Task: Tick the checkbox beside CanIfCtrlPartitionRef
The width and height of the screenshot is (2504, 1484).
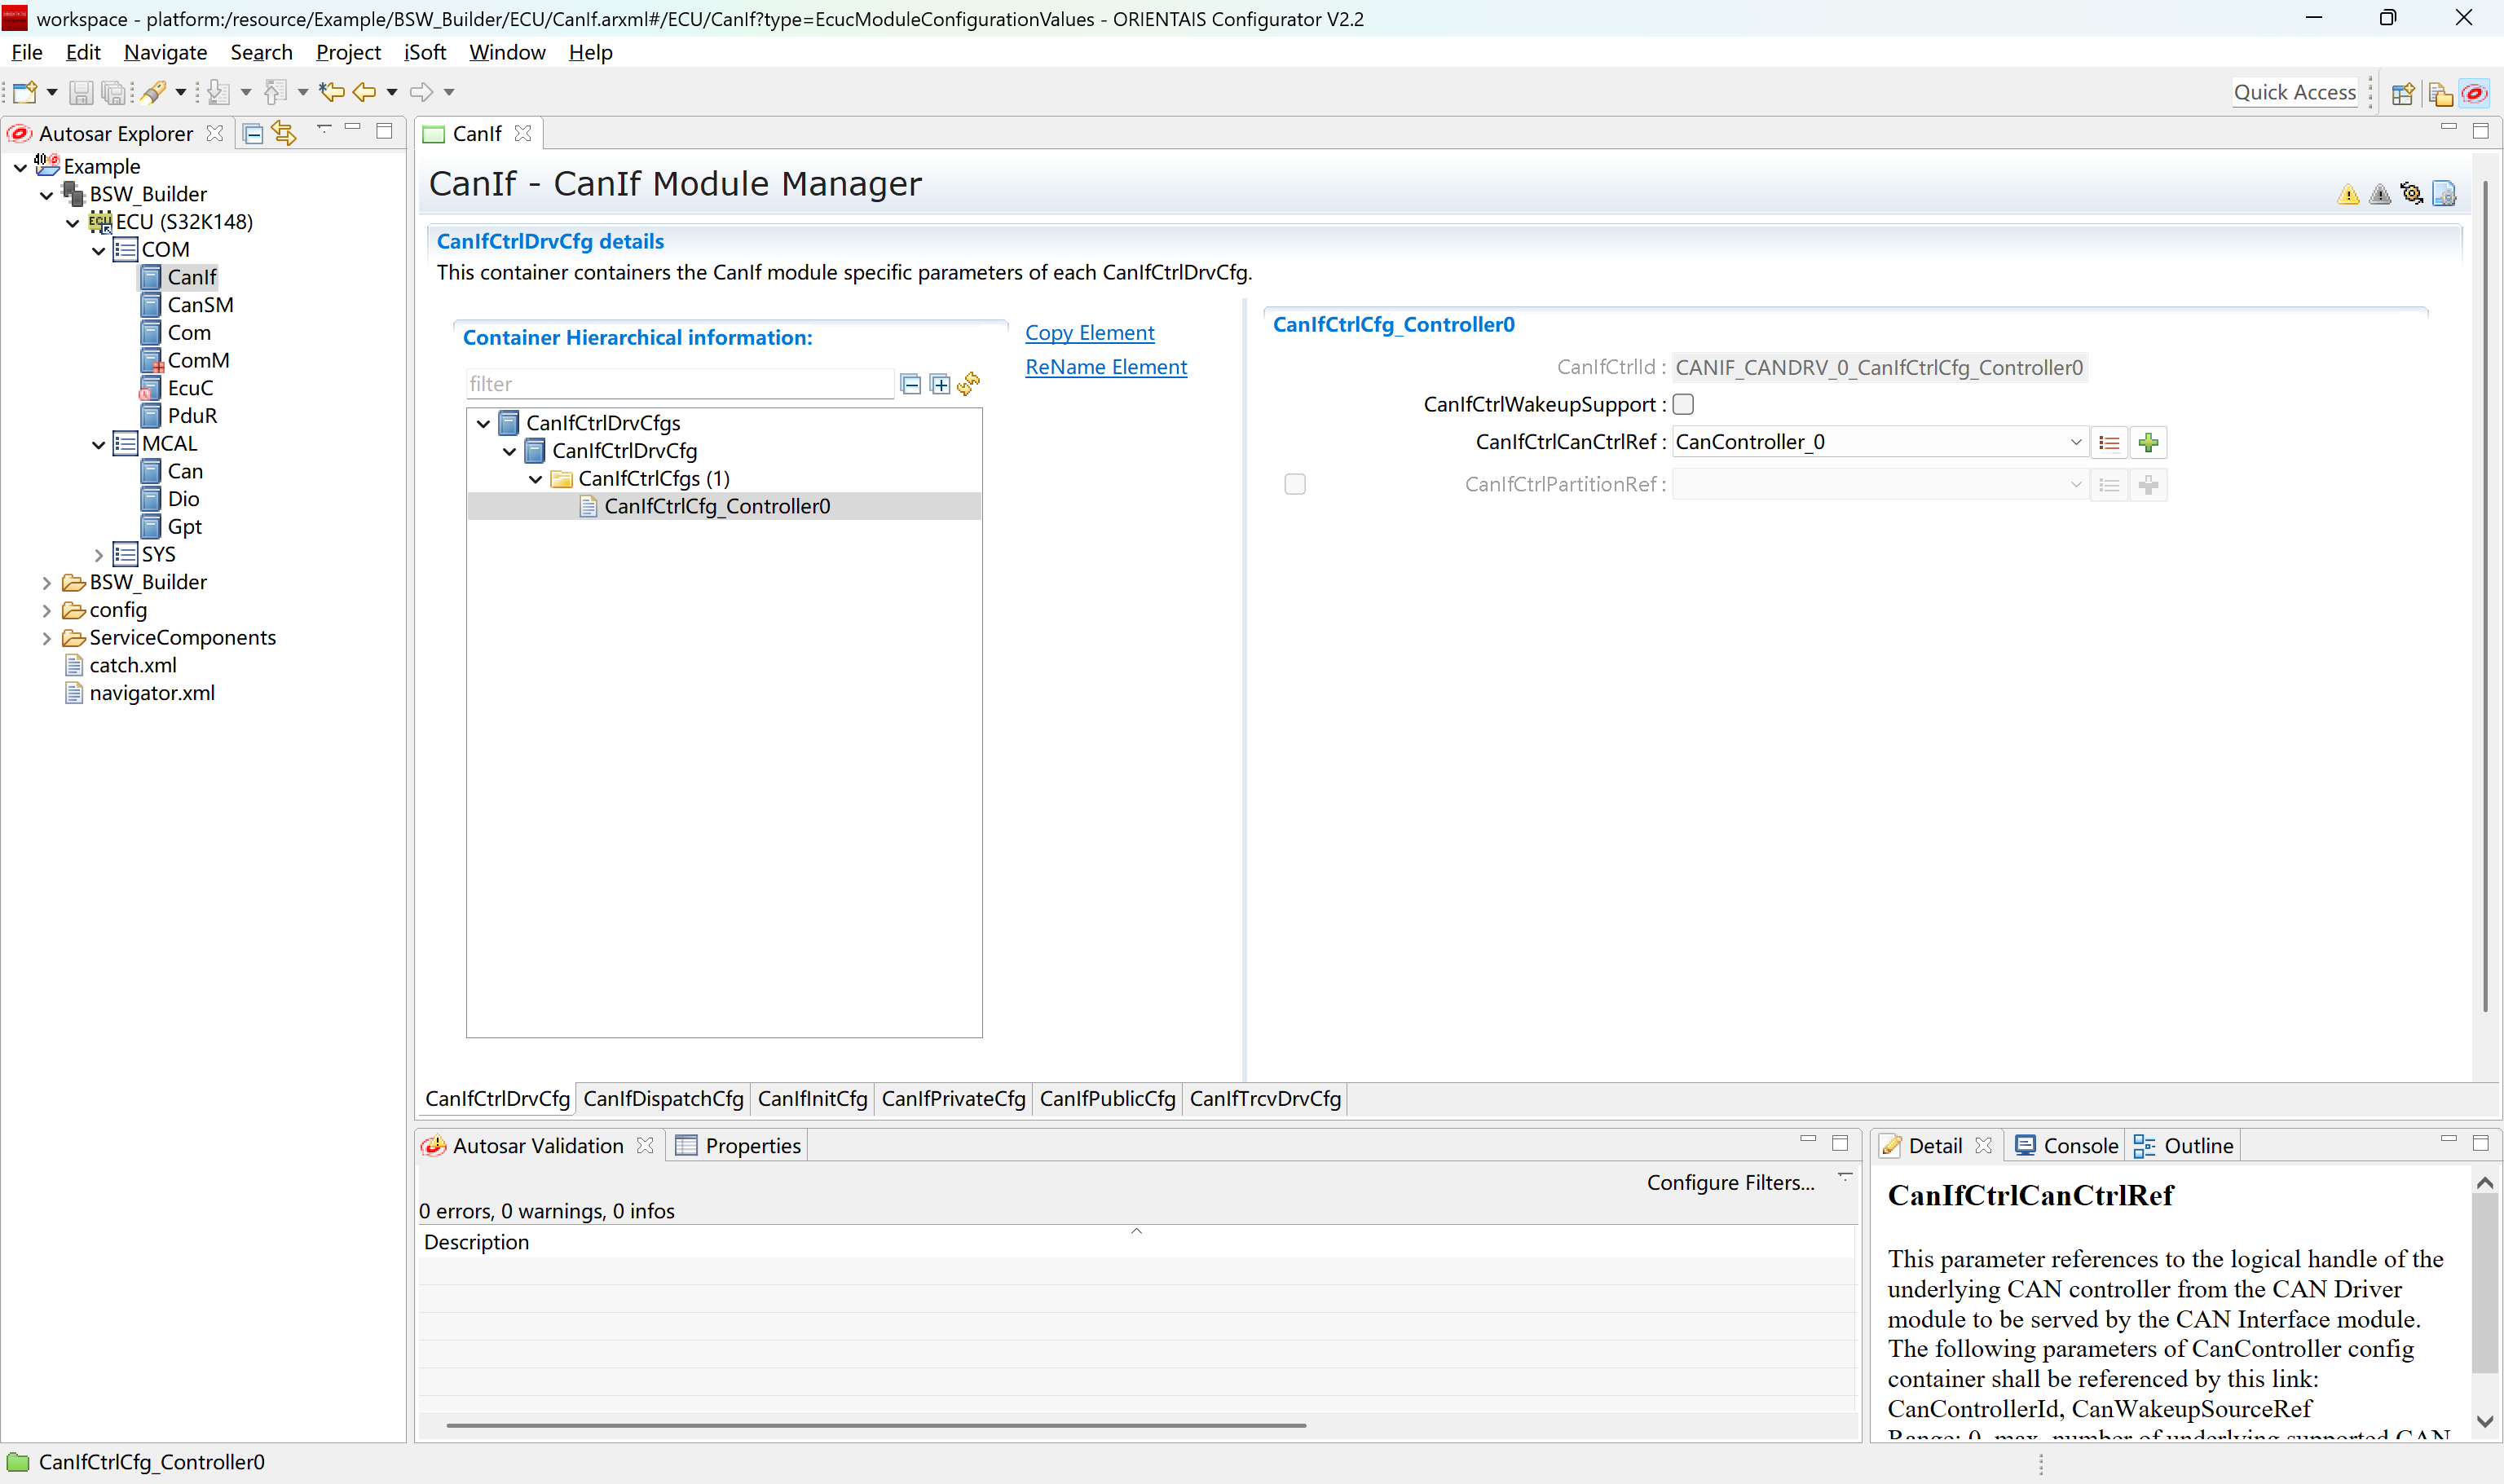Action: (1294, 484)
